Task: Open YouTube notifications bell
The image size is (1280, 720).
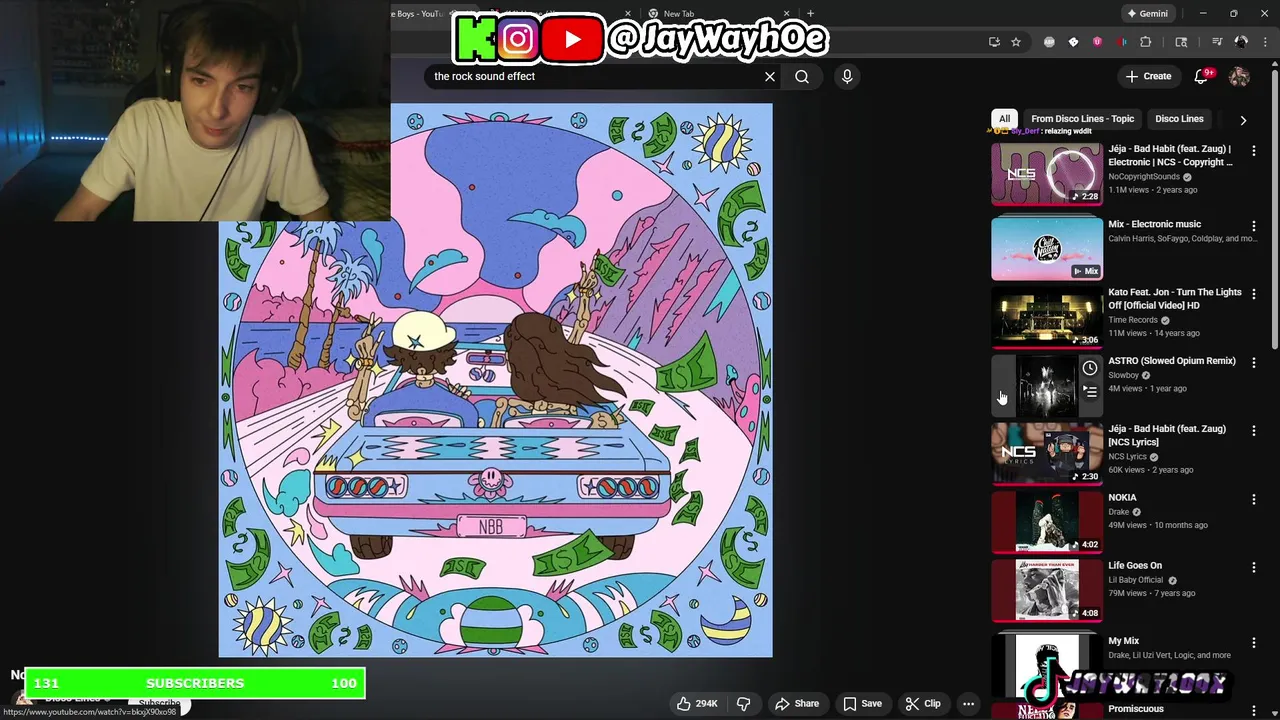Action: (x=1202, y=76)
